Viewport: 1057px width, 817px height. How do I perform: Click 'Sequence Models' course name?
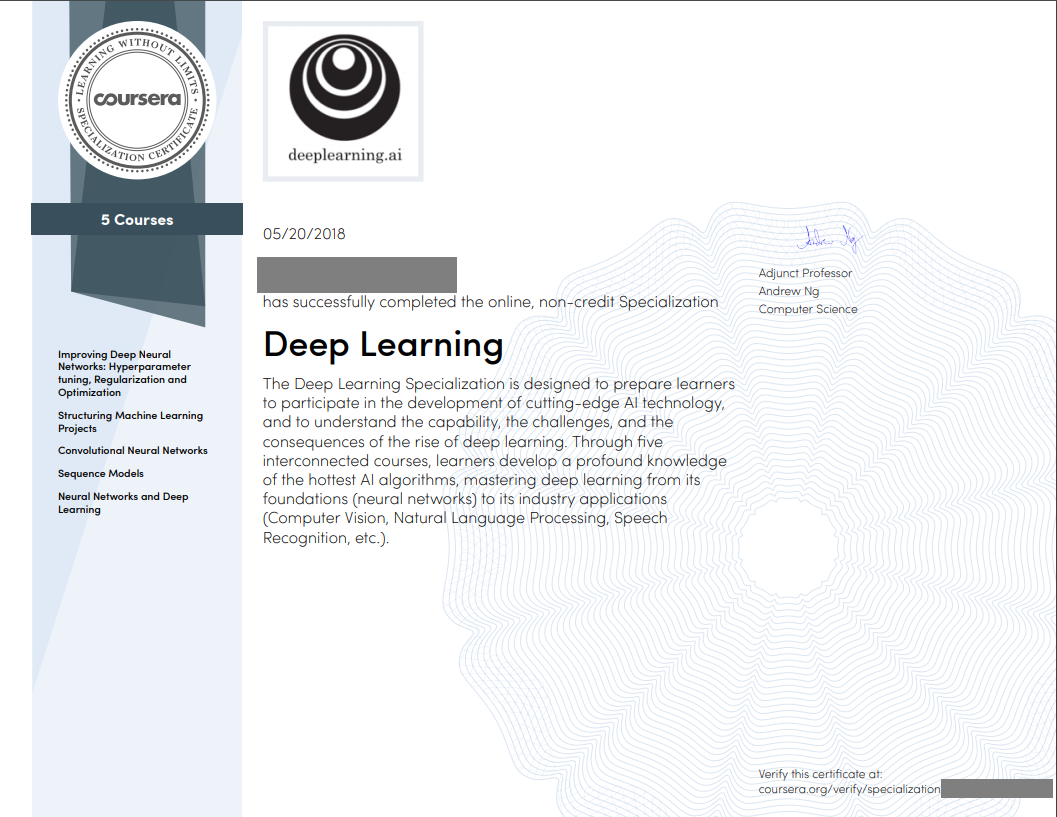coord(100,473)
